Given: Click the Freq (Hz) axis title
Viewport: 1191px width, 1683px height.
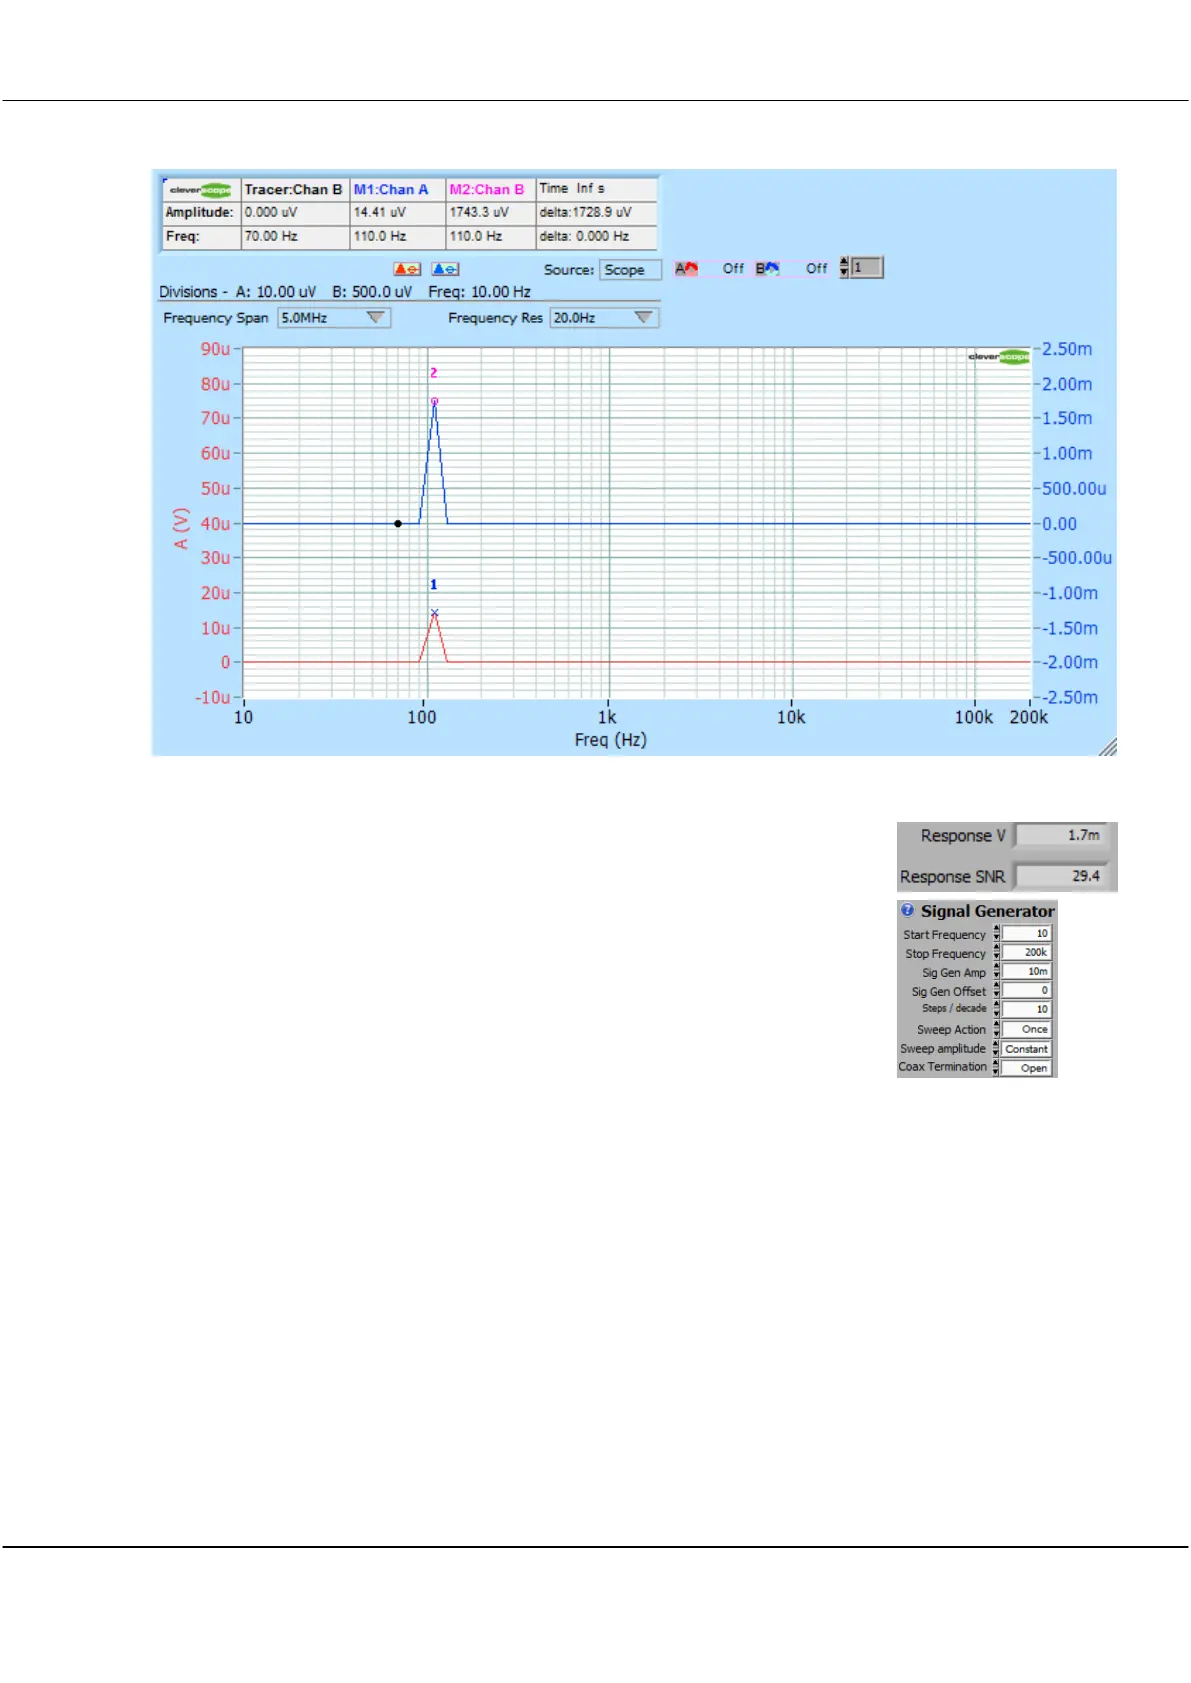Looking at the screenshot, I should (611, 740).
